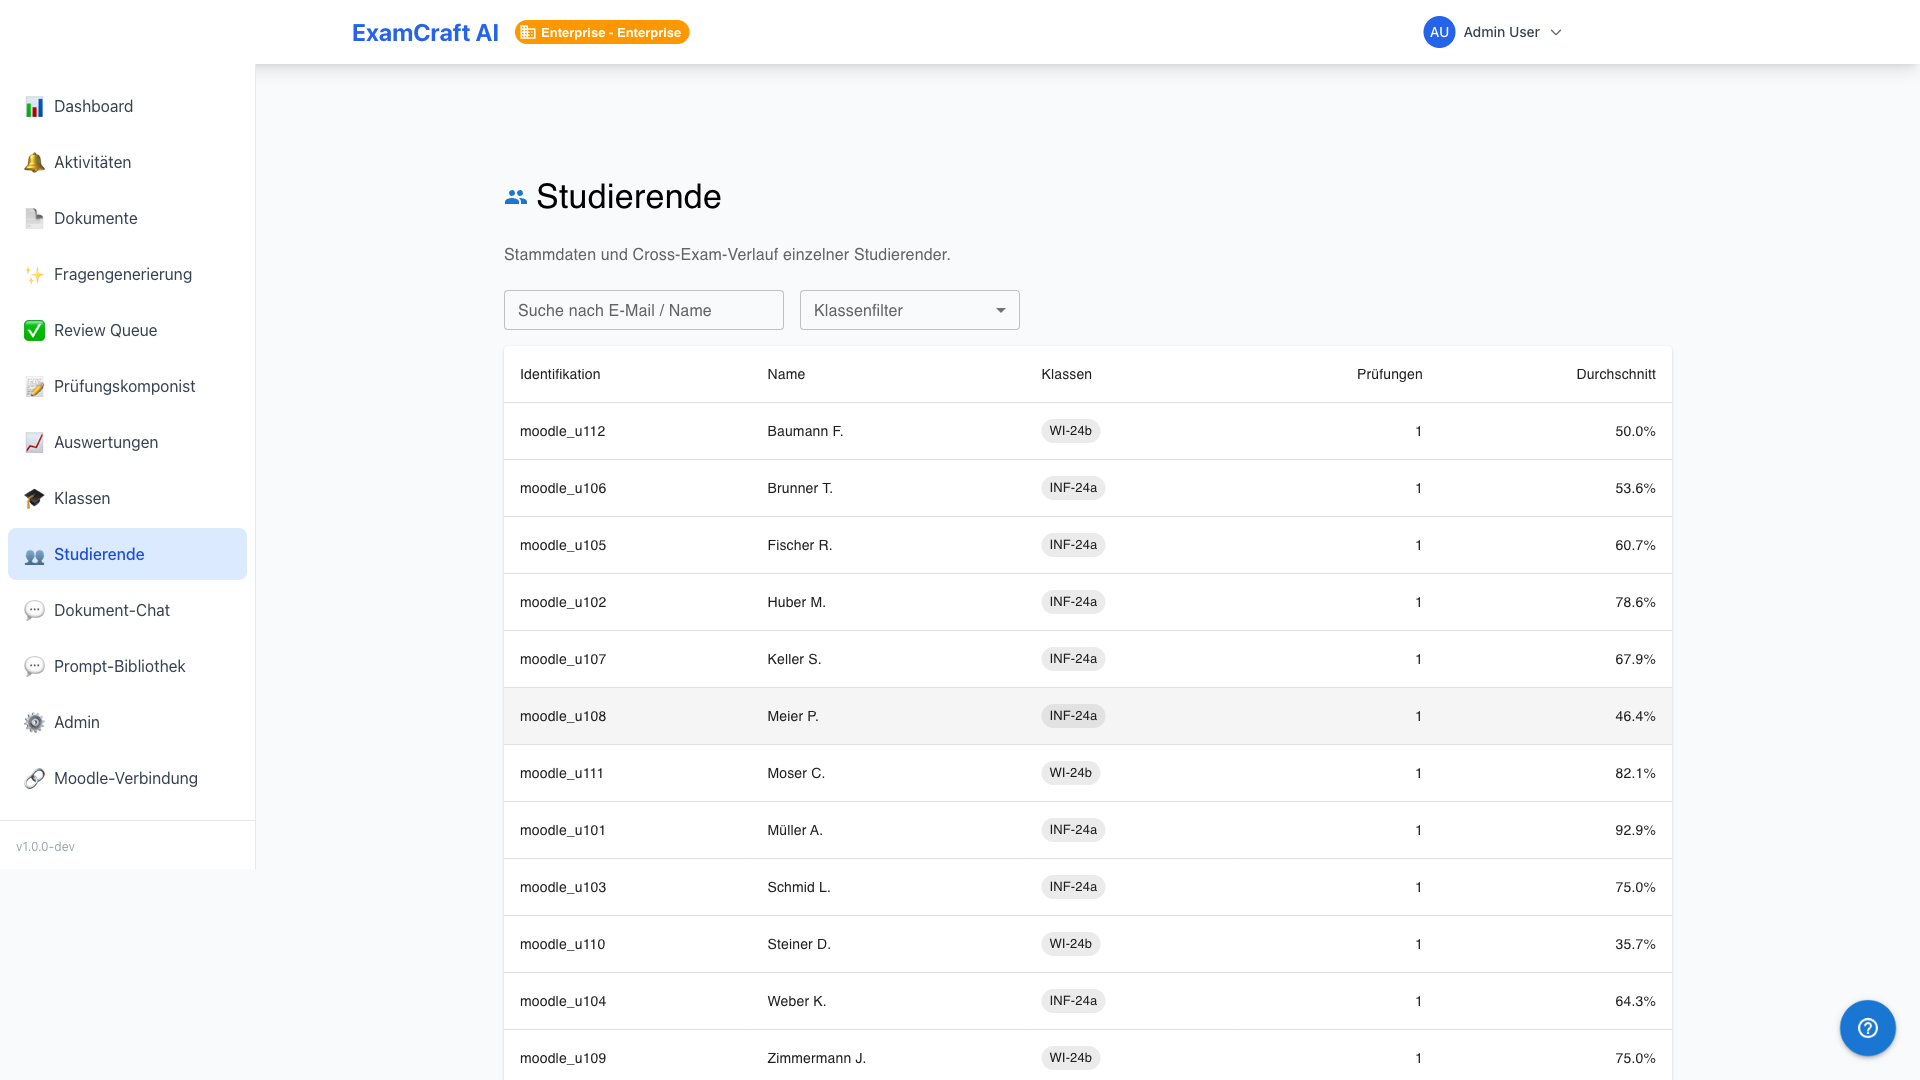Click WI-24b chip in Moser C. row
1920x1080 pixels.
click(1070, 773)
